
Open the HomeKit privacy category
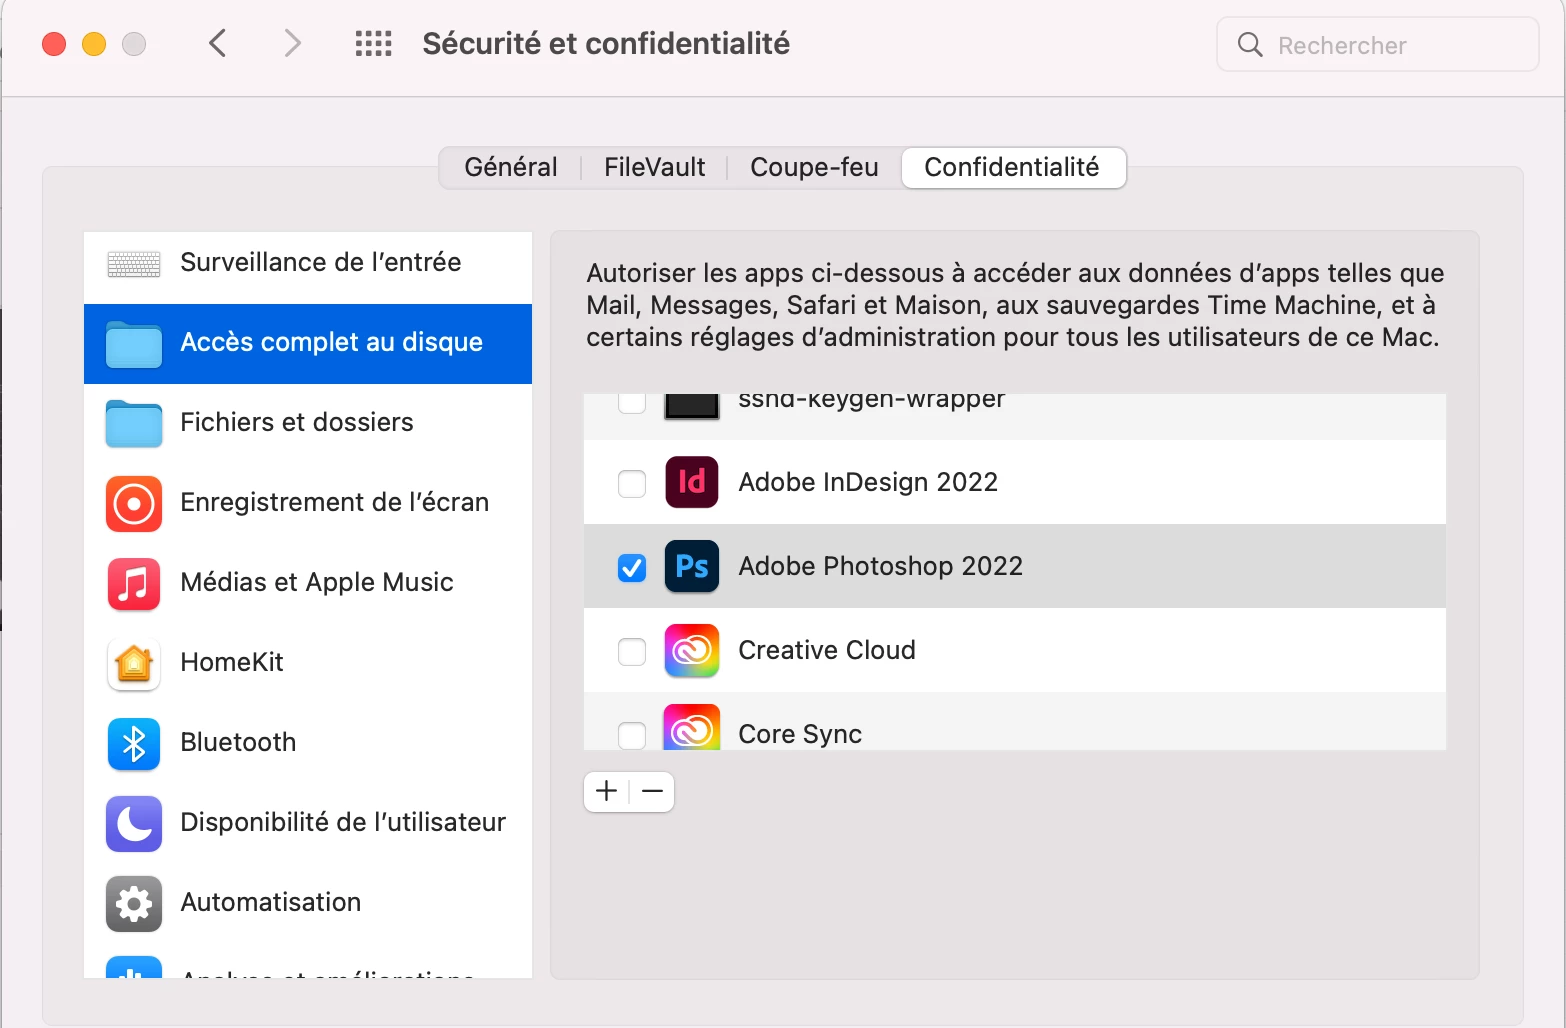tap(308, 663)
